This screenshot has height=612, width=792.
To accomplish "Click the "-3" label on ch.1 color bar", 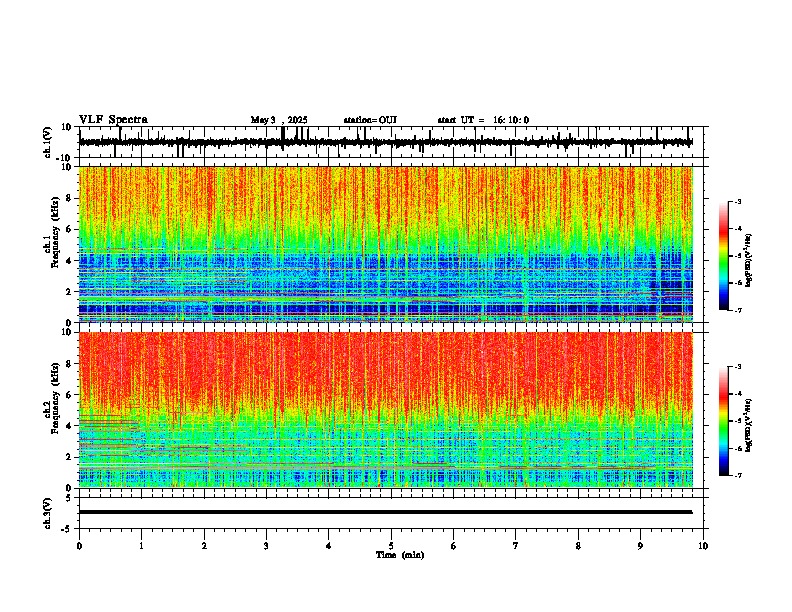I will (737, 202).
